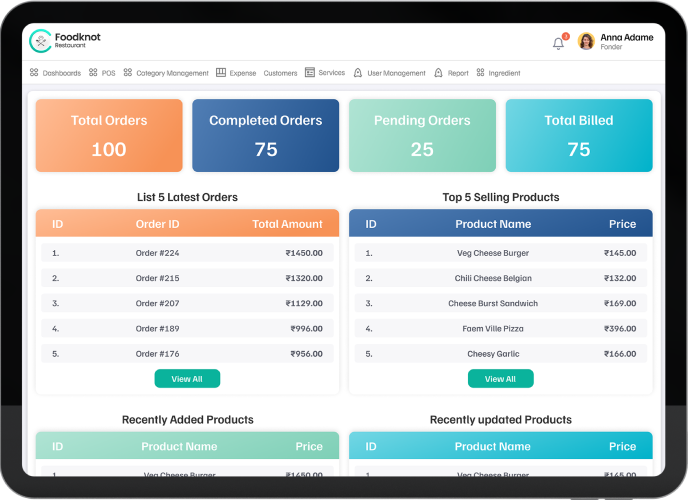Open the notifications bell icon
Image resolution: width=688 pixels, height=500 pixels.
(558, 43)
